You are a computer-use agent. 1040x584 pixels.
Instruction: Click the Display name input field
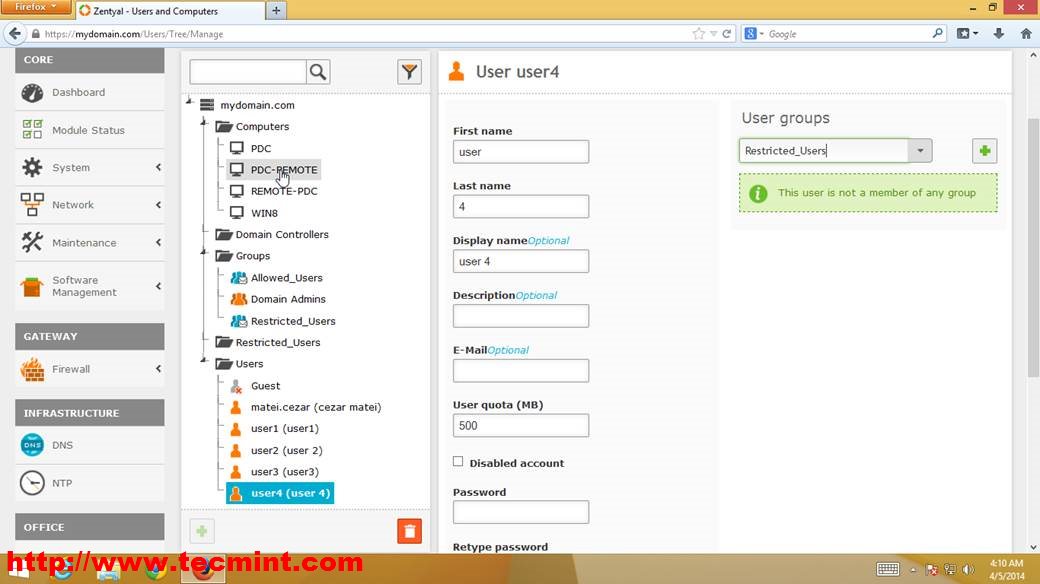(521, 261)
